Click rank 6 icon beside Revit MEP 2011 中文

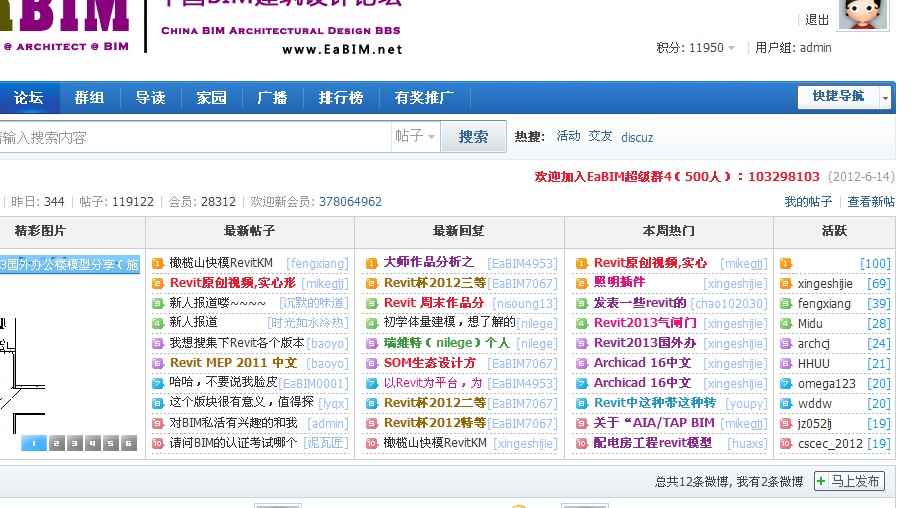(x=158, y=363)
